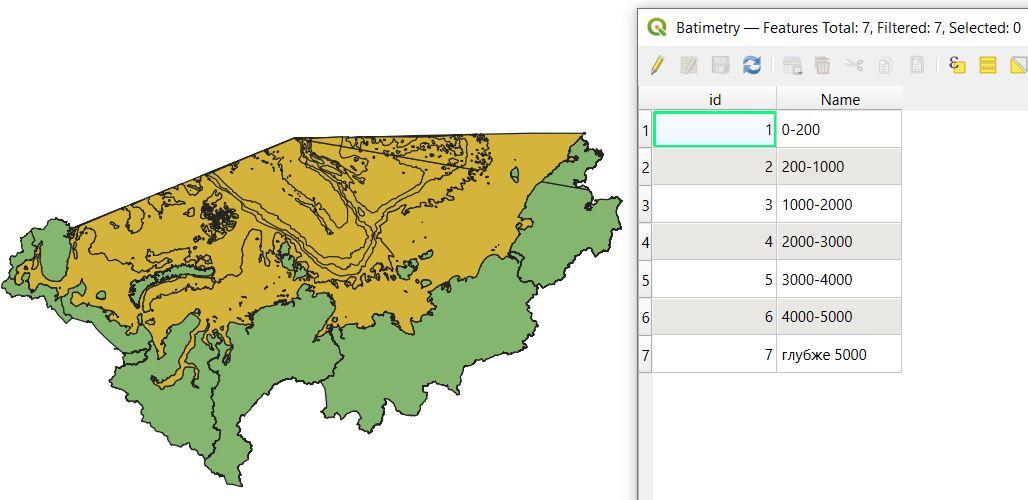
Task: Select row 4 via its row header
Action: point(645,242)
